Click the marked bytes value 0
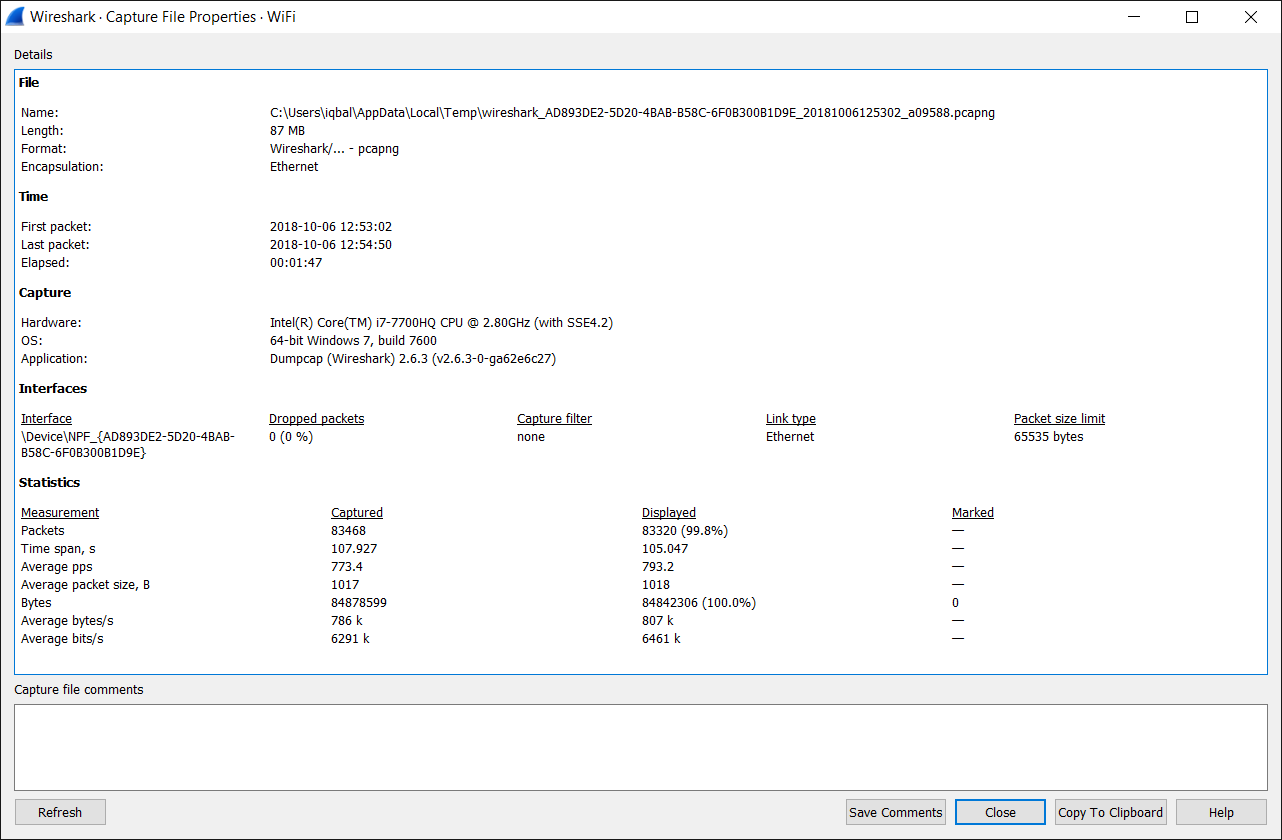The image size is (1282, 840). [x=955, y=603]
